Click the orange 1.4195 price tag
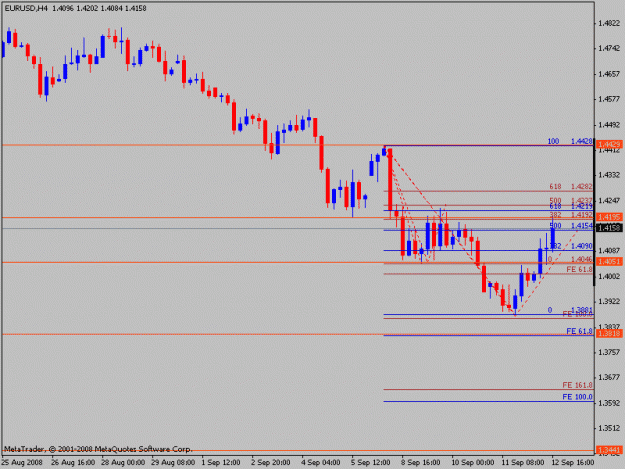 pos(609,217)
